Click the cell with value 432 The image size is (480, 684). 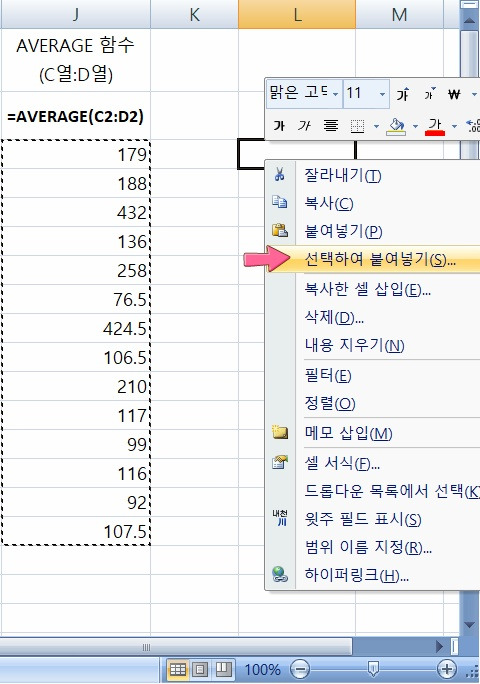point(76,212)
